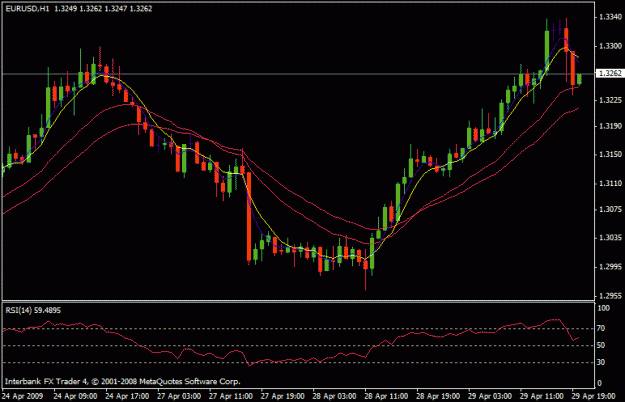625x402 pixels.
Task: Click the long red candle at 27 Apr 11:00
Action: click(x=249, y=216)
